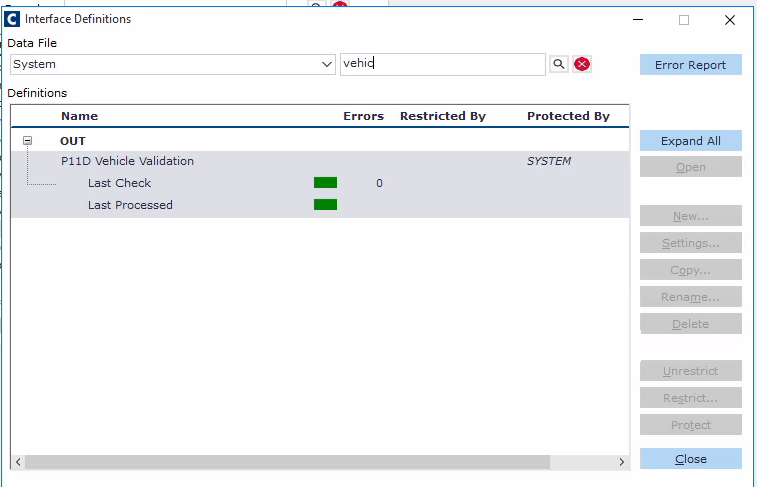Click the Restrict... button
The height and width of the screenshot is (487, 757).
pyautogui.click(x=690, y=398)
